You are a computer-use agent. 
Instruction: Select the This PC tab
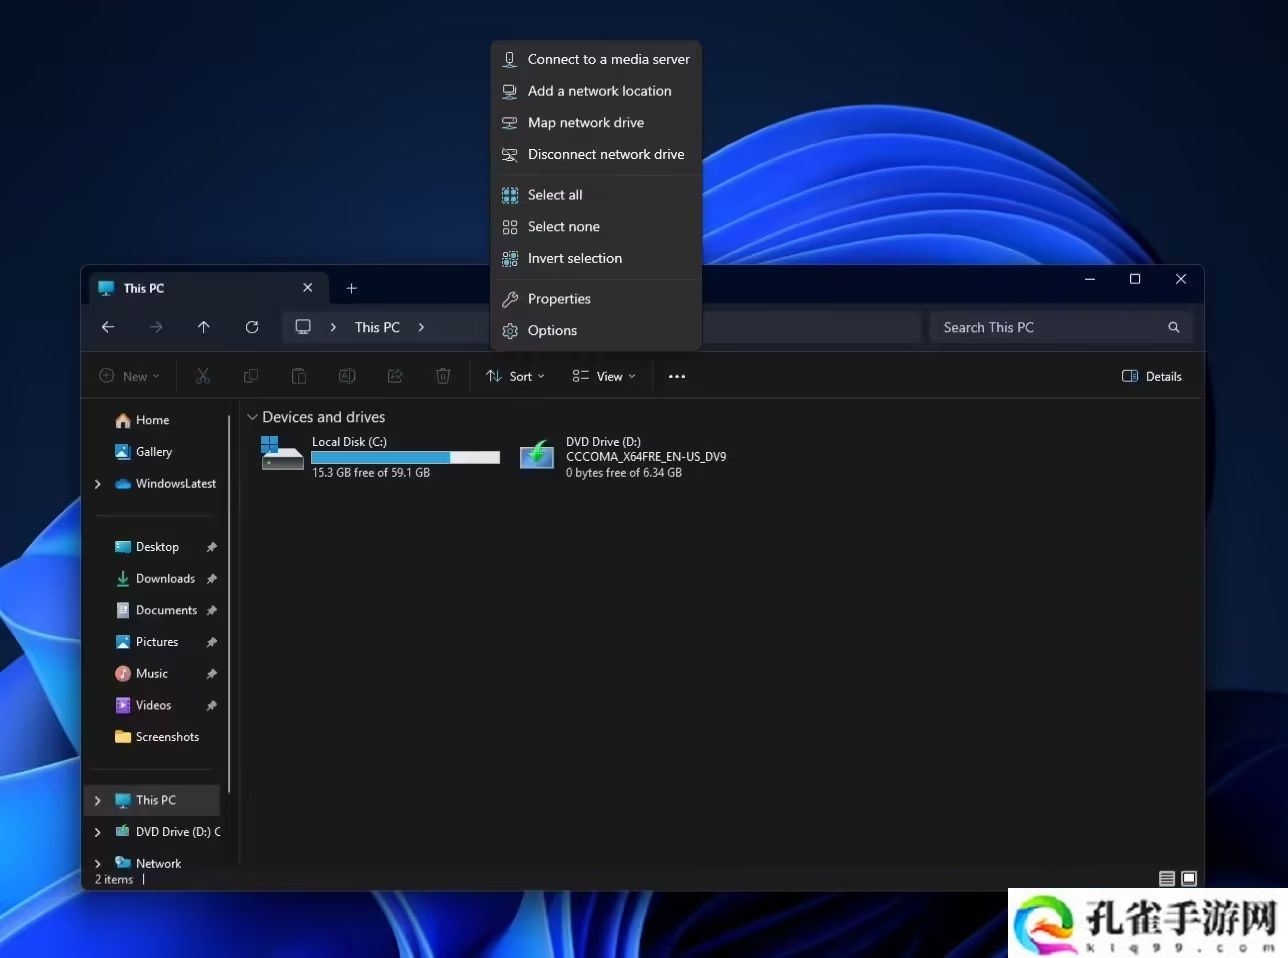208,288
